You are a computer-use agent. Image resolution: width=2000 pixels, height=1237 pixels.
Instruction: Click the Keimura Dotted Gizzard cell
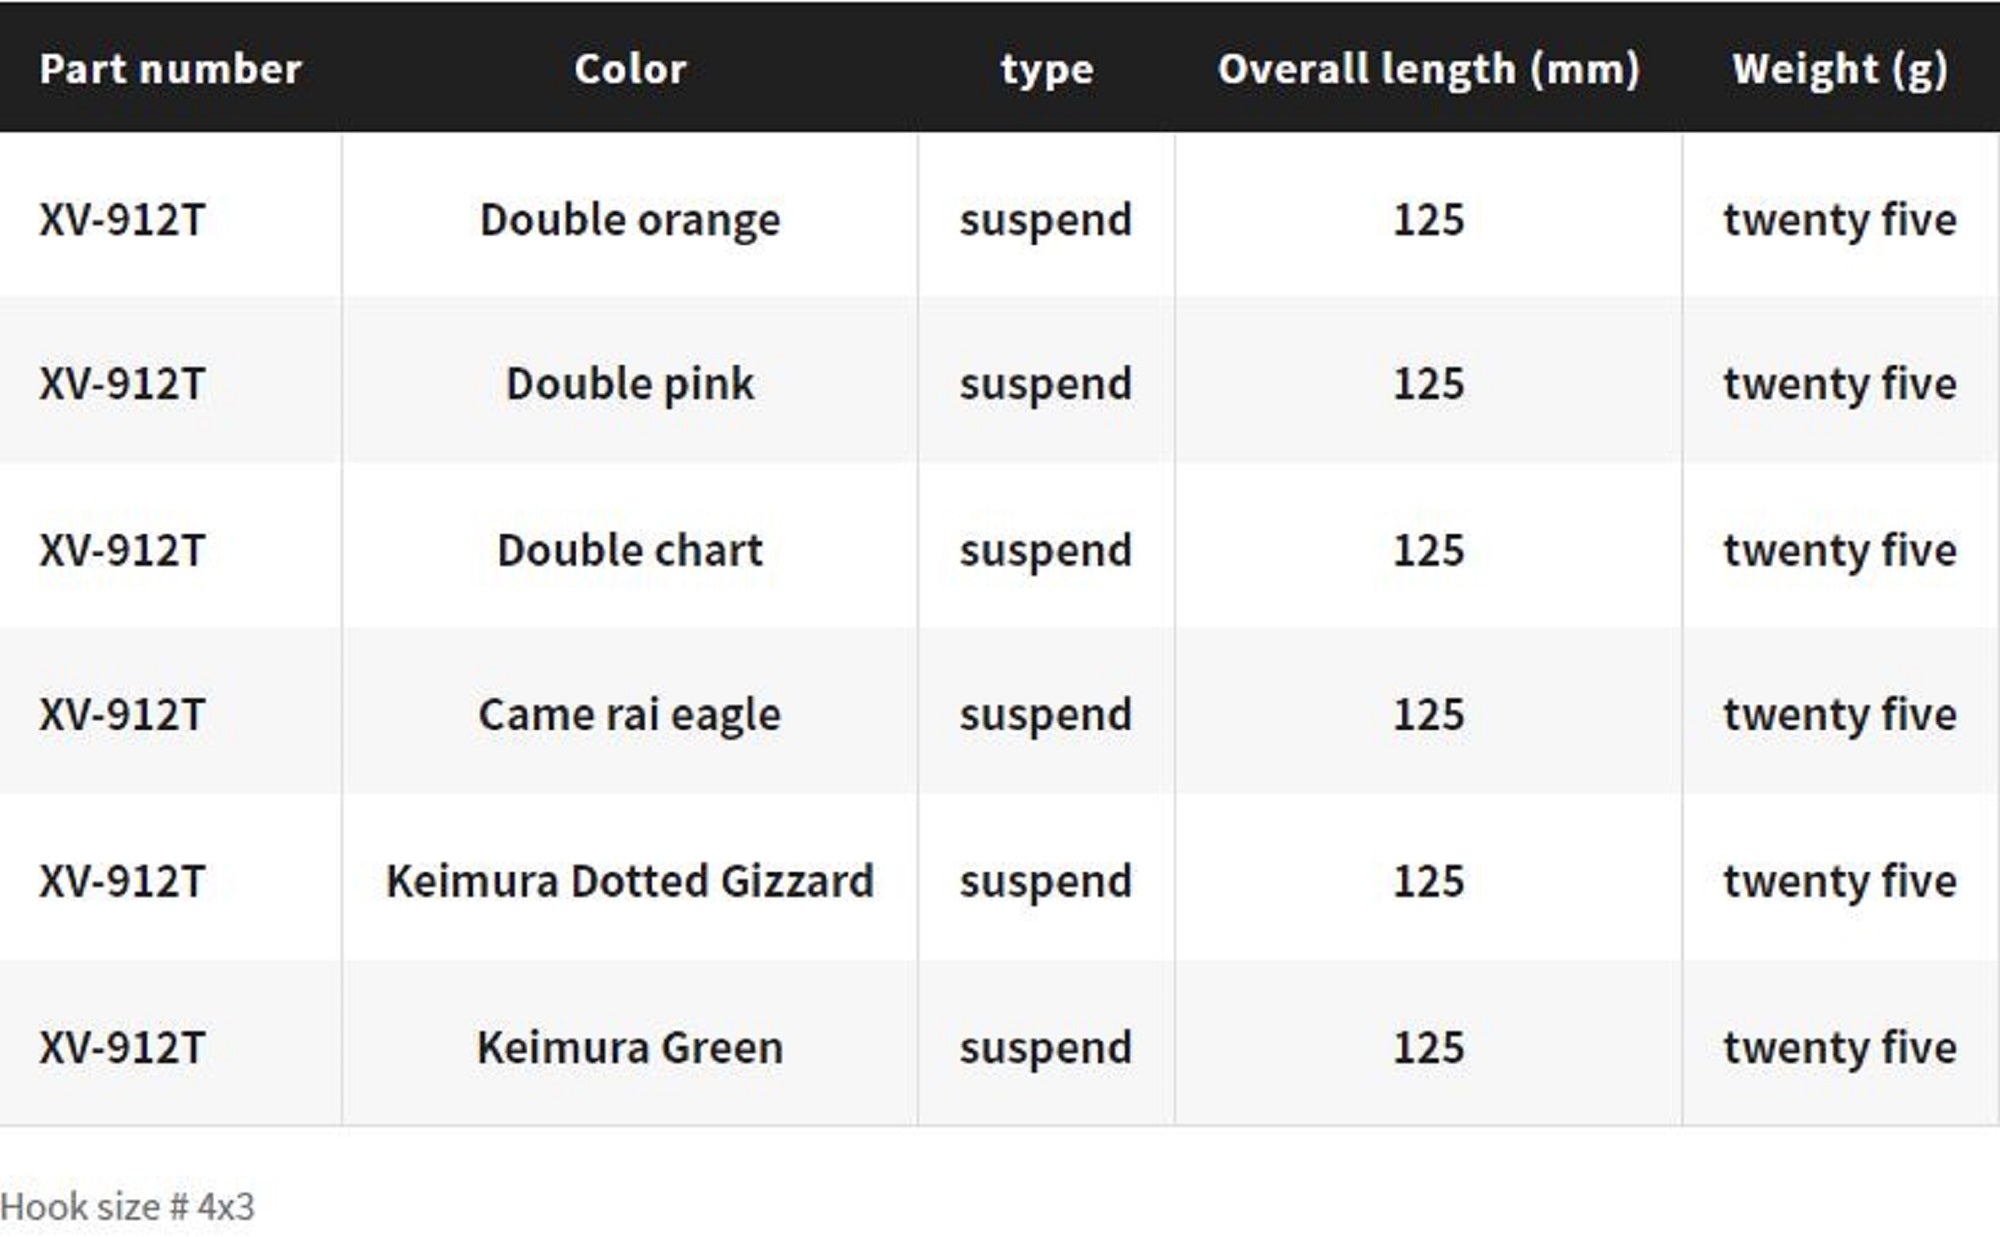tap(630, 881)
